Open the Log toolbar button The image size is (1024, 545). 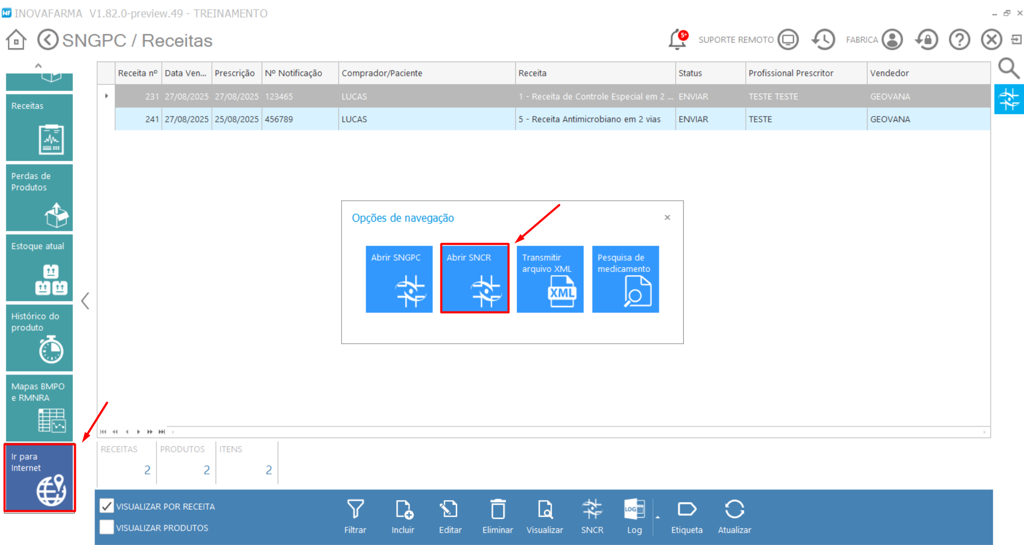[634, 516]
